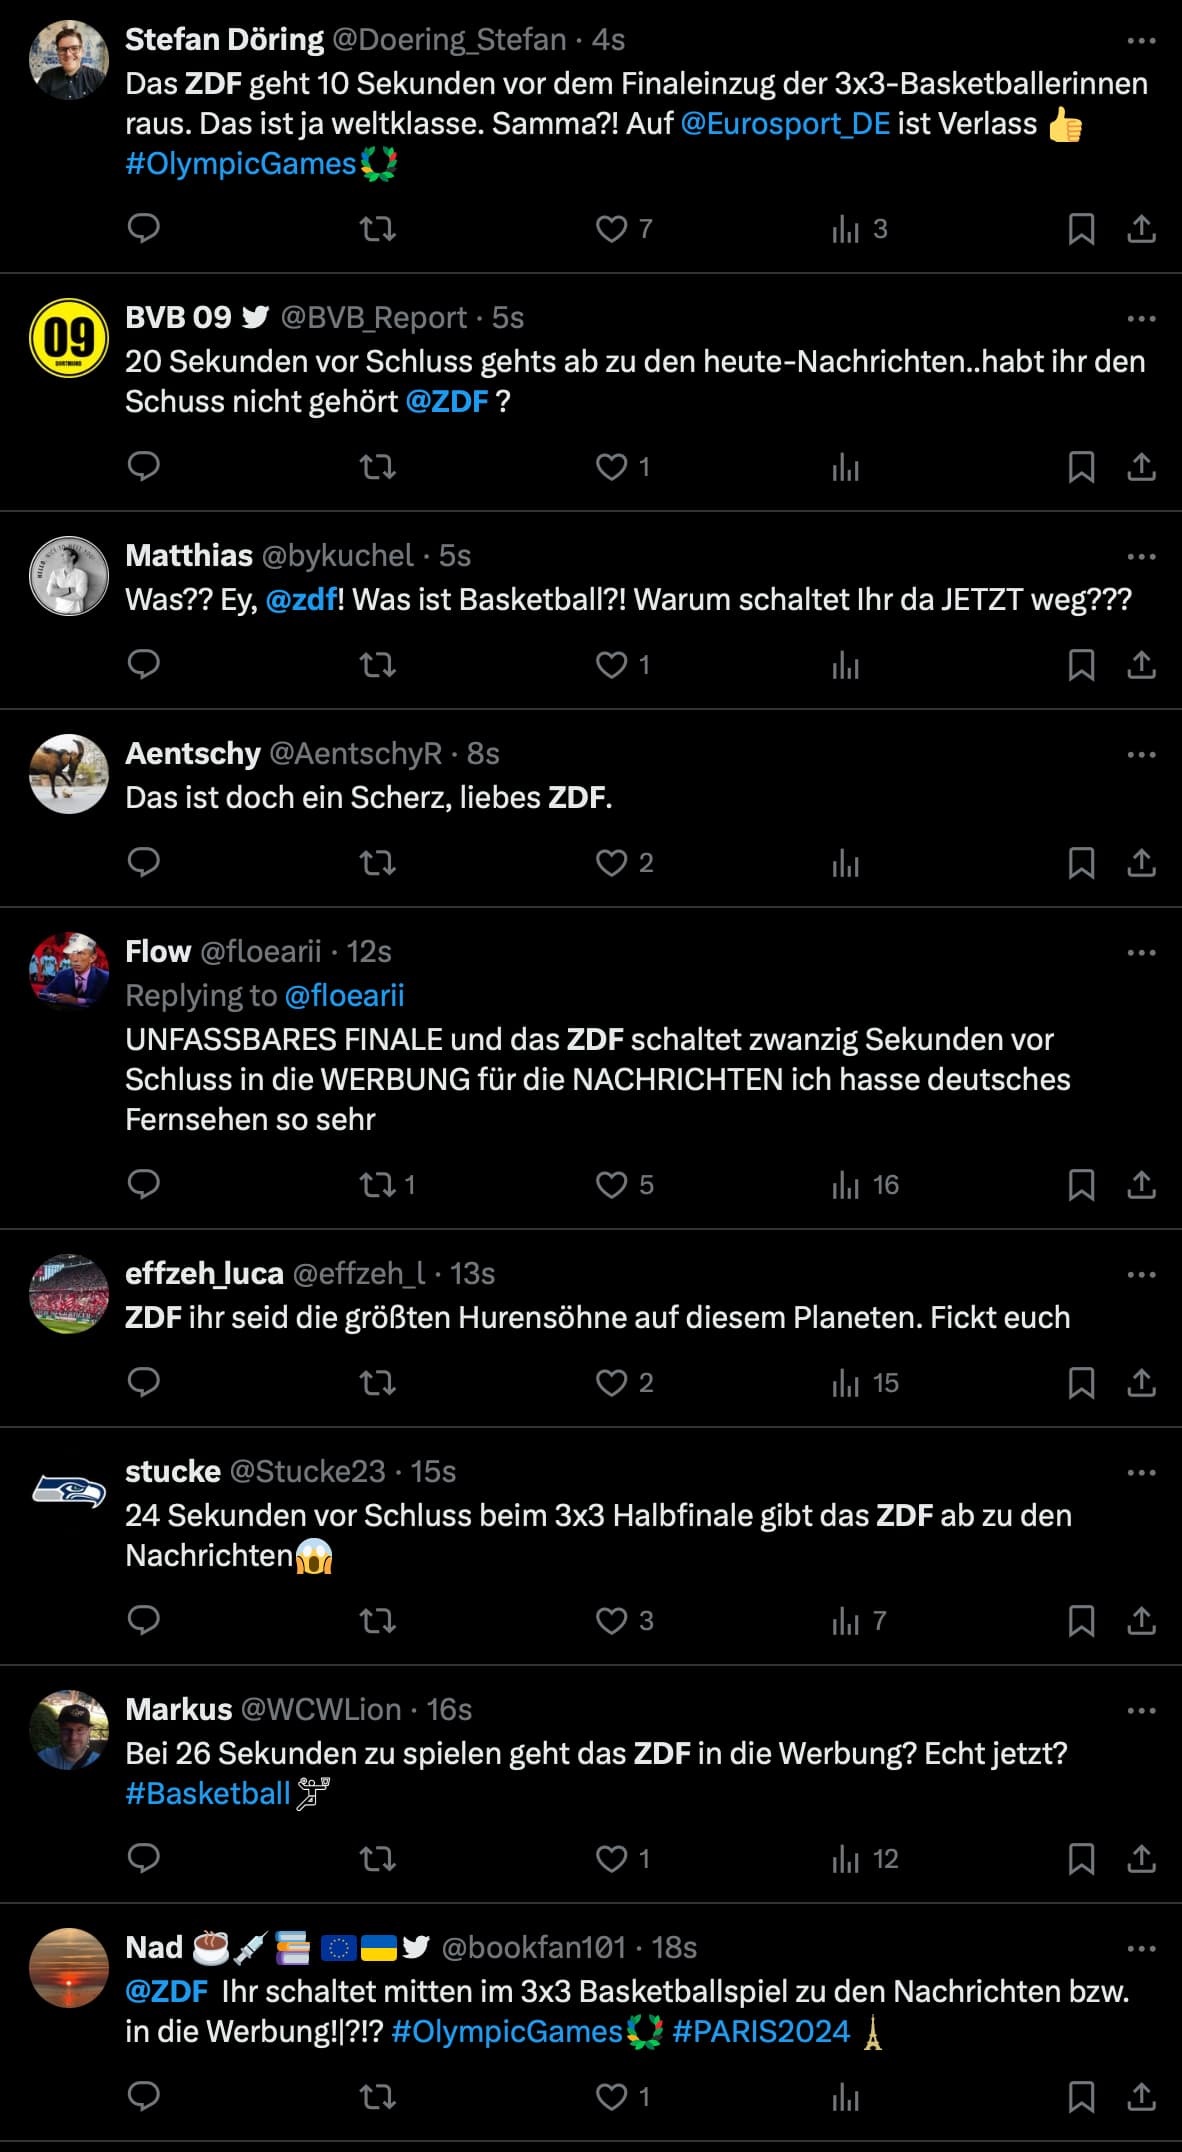Click the #Basketball hashtag
Viewport: 1182px width, 2152px height.
[208, 1794]
